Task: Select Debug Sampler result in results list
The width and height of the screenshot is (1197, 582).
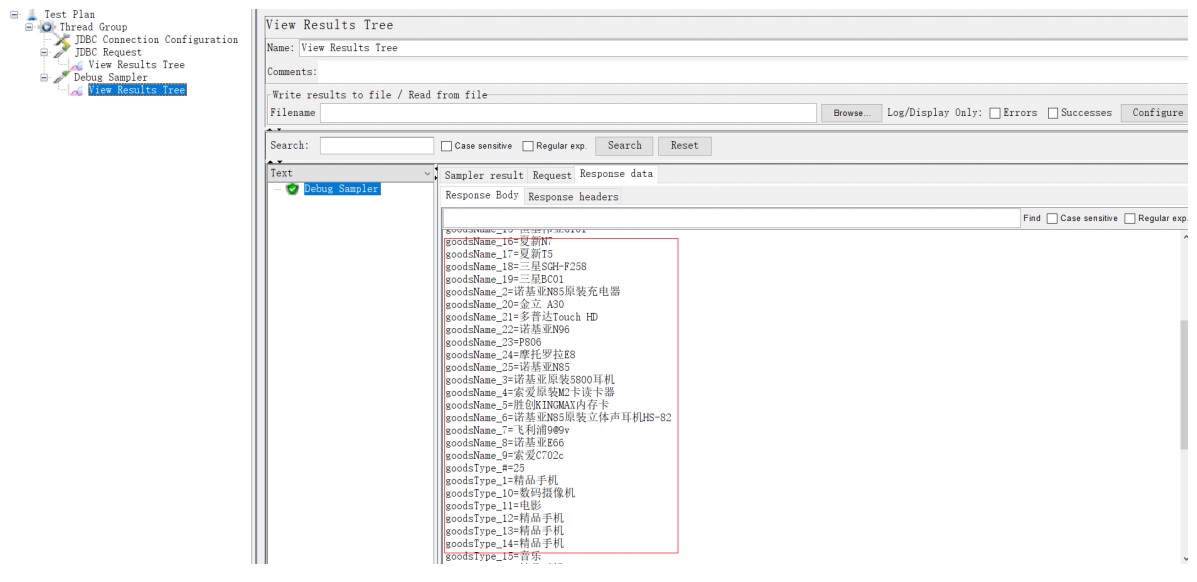Action: click(x=341, y=189)
